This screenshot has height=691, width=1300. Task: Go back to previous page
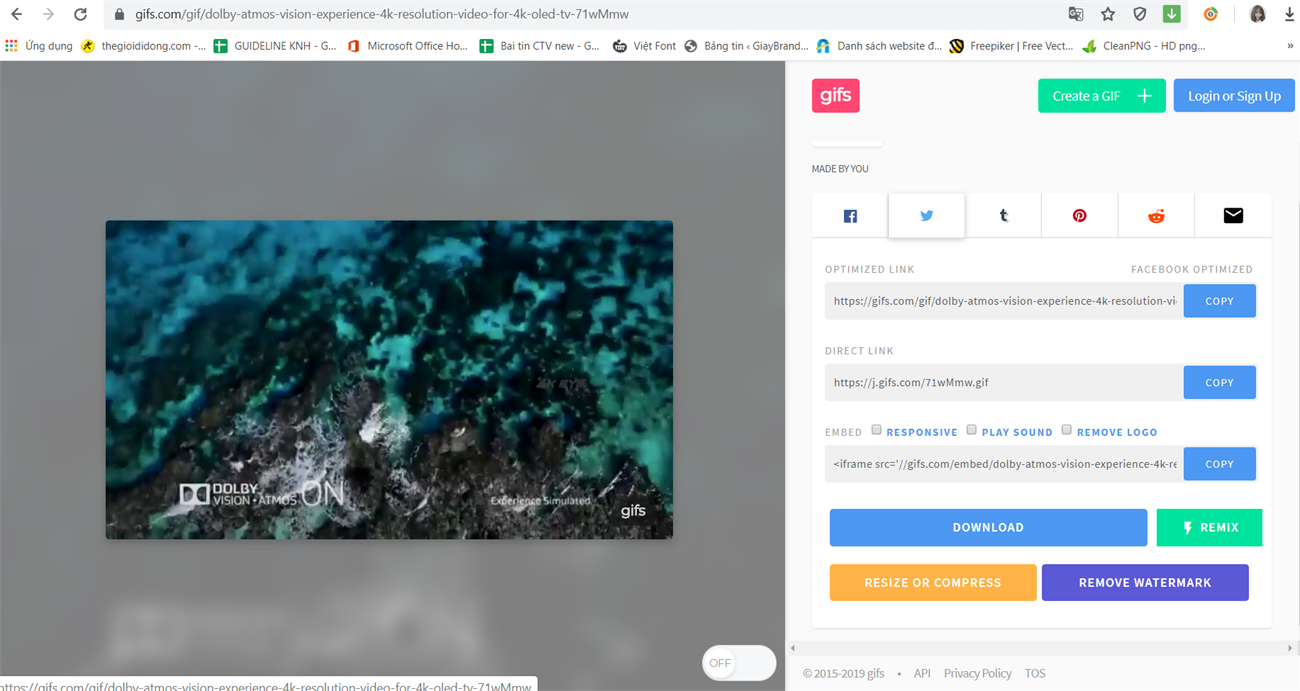(16, 15)
